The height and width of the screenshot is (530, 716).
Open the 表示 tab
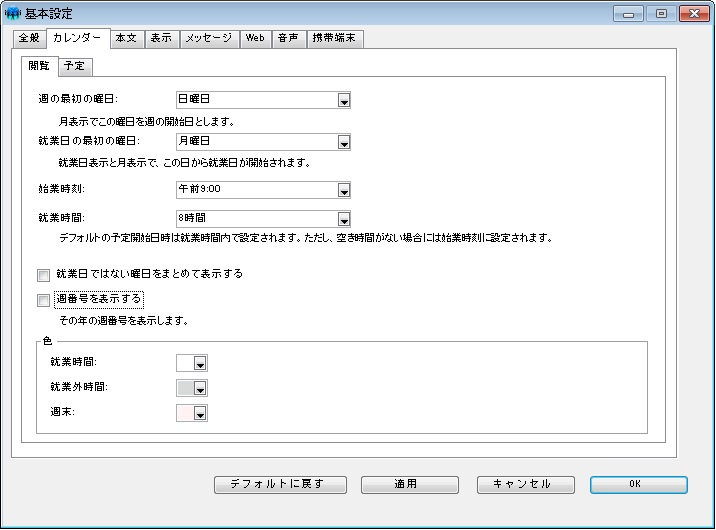click(162, 38)
